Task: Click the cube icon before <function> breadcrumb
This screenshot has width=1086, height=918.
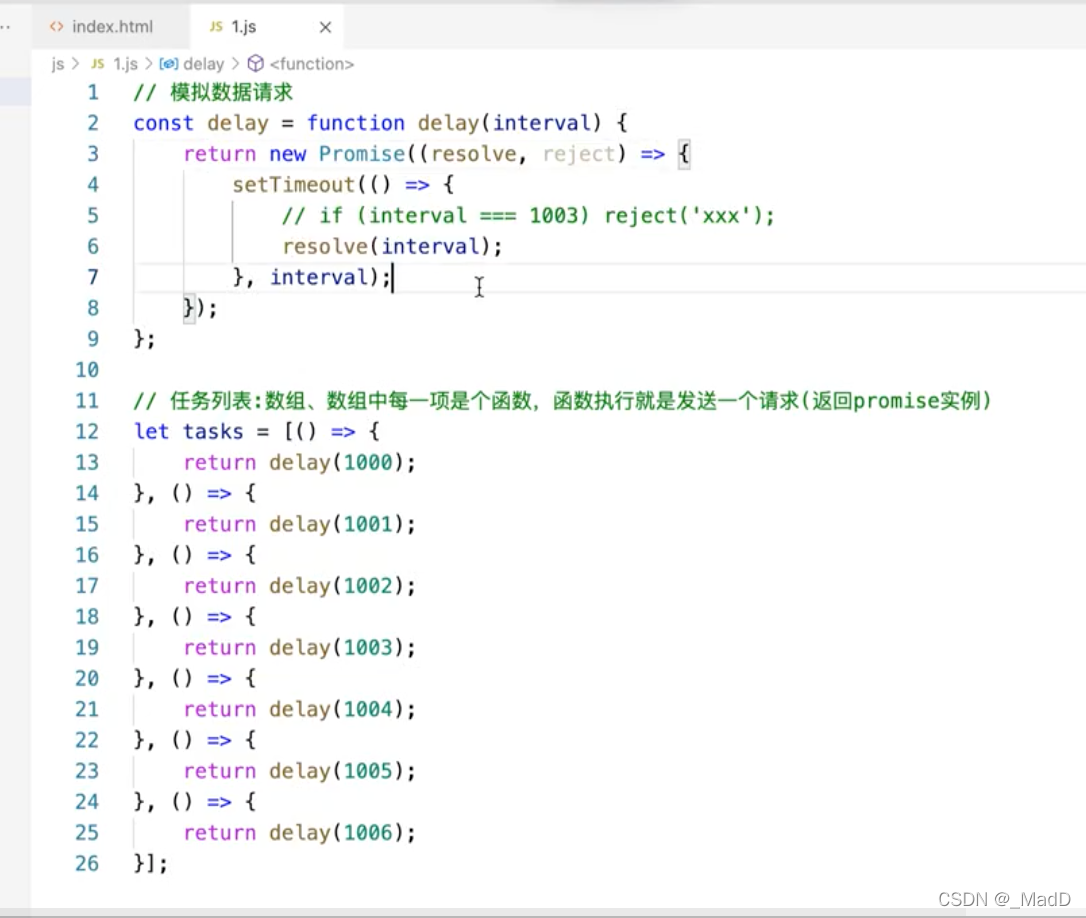Action: (x=256, y=64)
